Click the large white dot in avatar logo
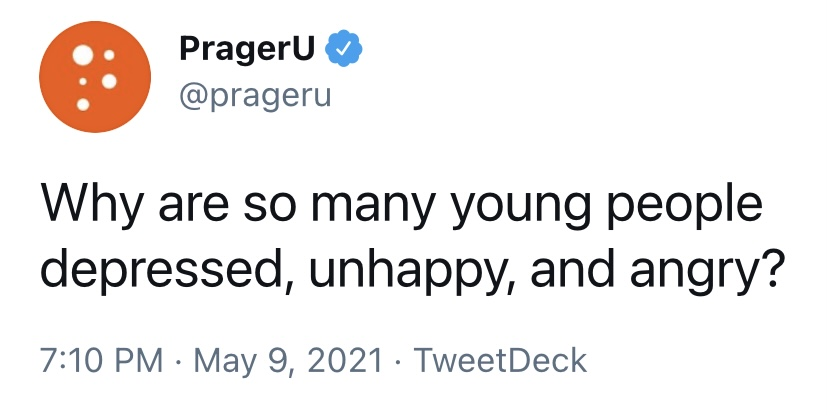827x415 pixels. click(x=84, y=53)
